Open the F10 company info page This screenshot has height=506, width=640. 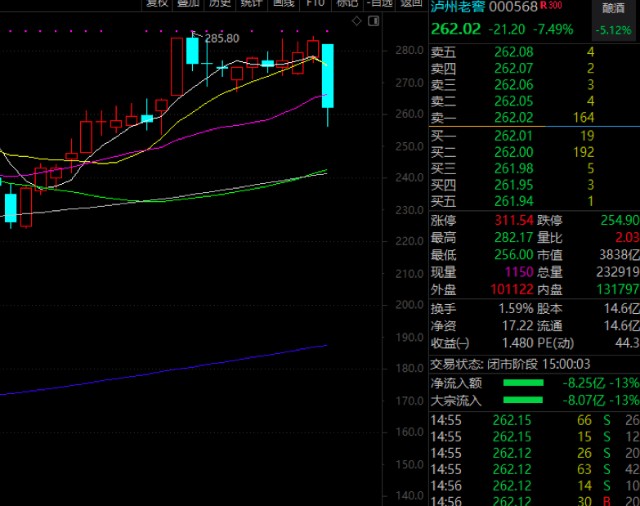coord(315,4)
